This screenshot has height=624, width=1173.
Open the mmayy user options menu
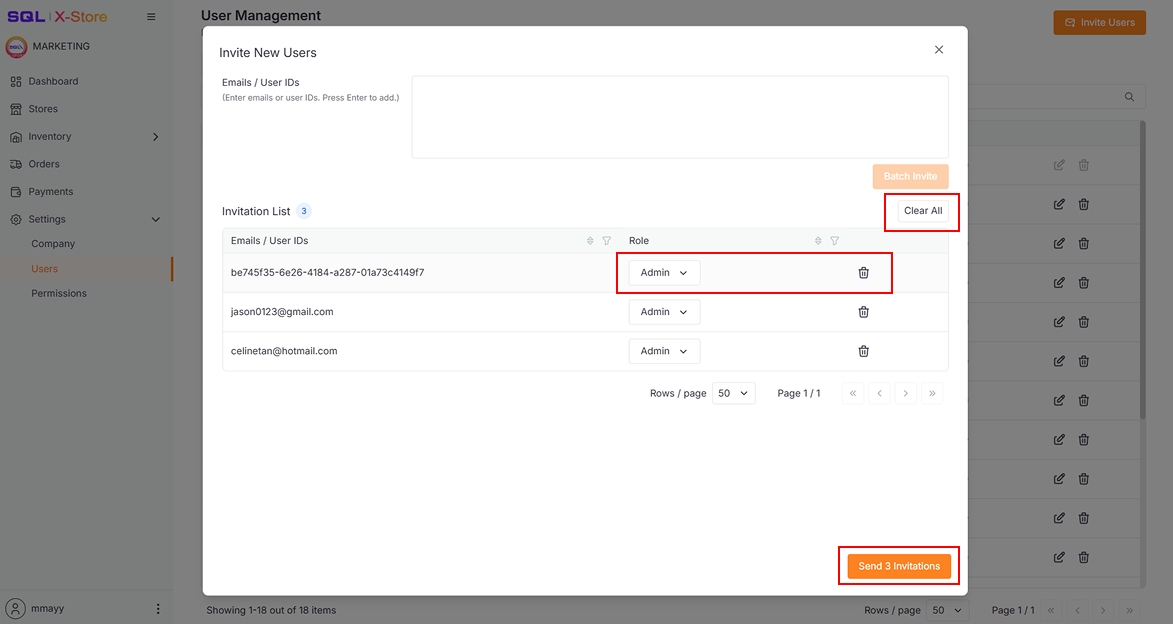(157, 608)
